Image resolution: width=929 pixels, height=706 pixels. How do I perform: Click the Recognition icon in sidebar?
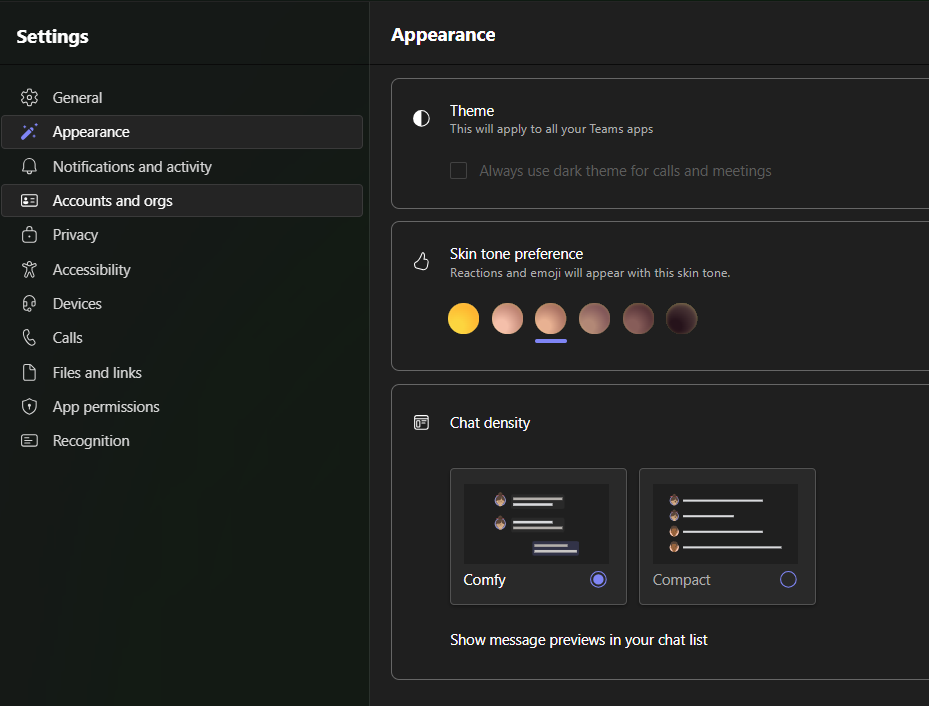coord(29,441)
